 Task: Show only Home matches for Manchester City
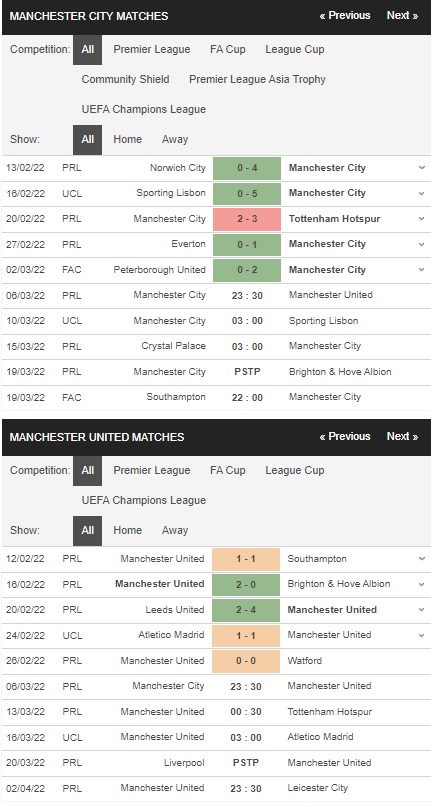128,139
